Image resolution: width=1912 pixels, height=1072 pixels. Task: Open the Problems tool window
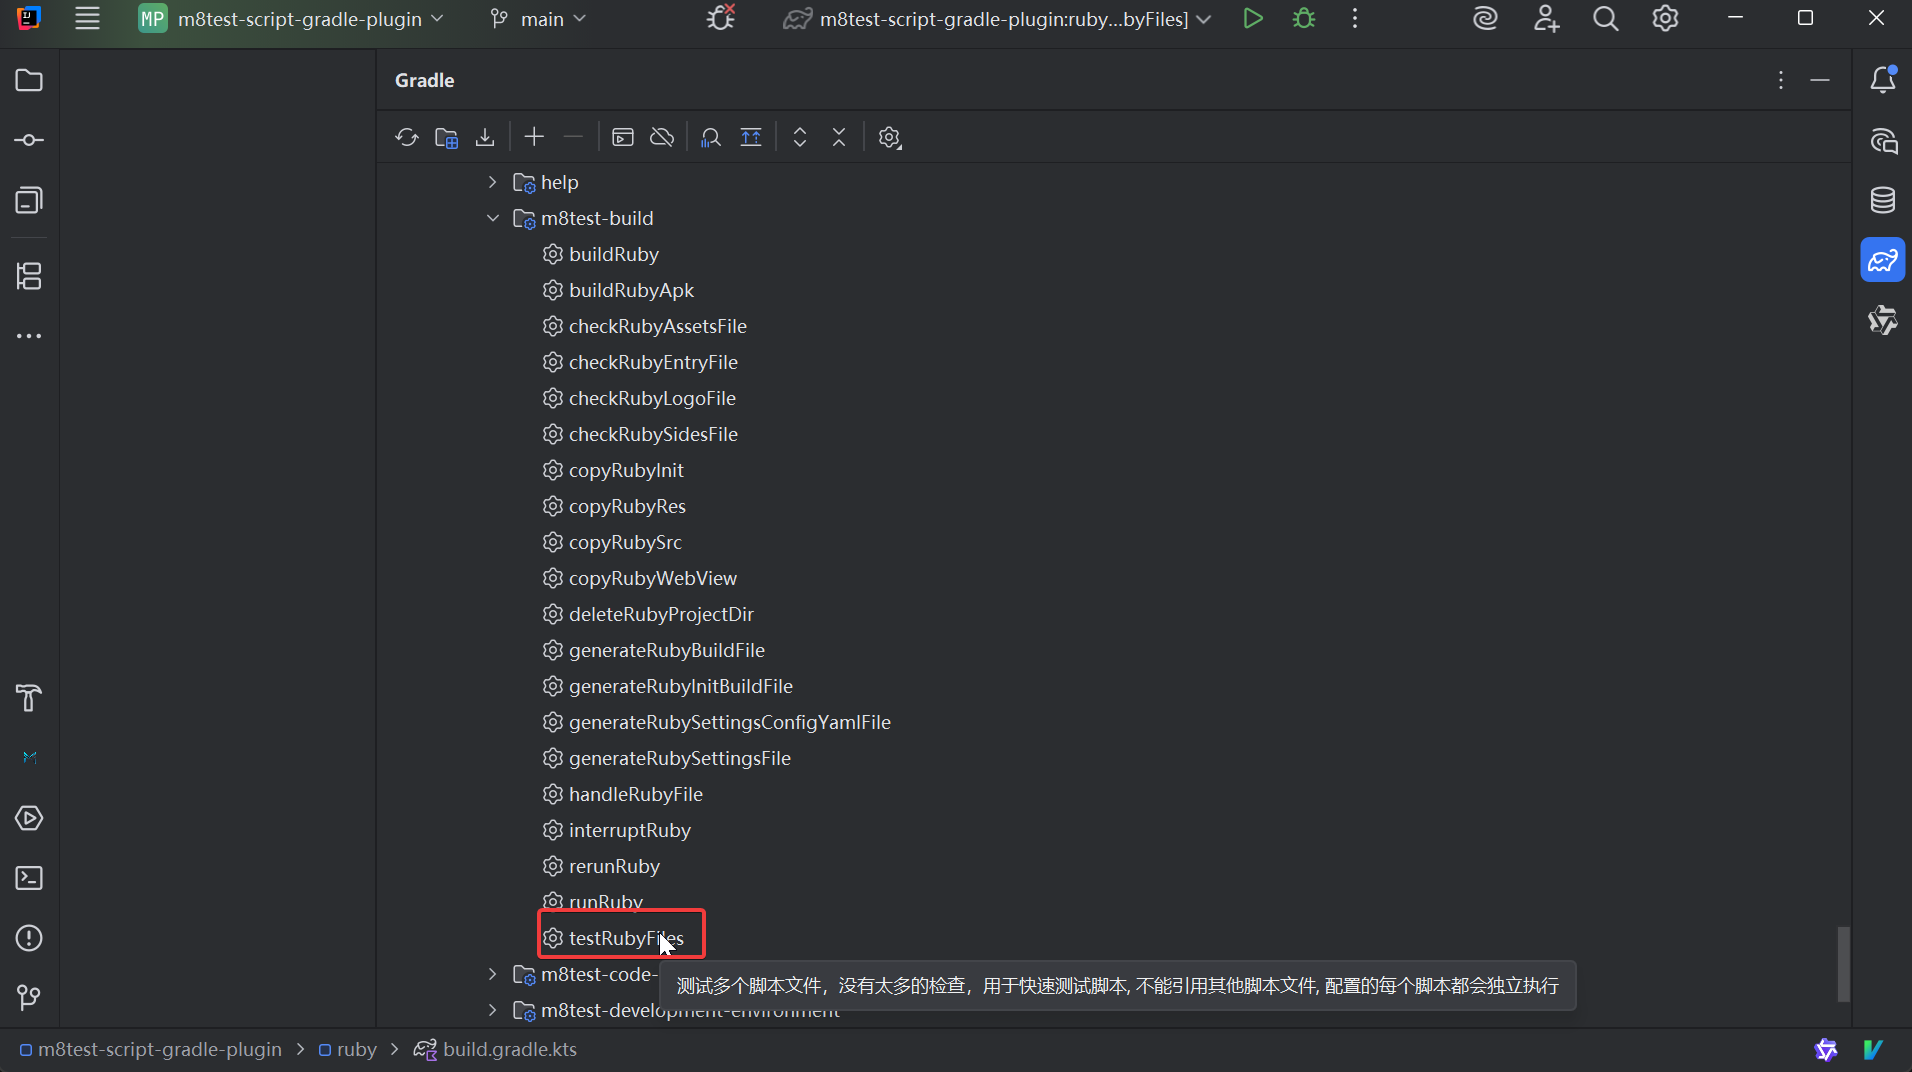pyautogui.click(x=29, y=938)
